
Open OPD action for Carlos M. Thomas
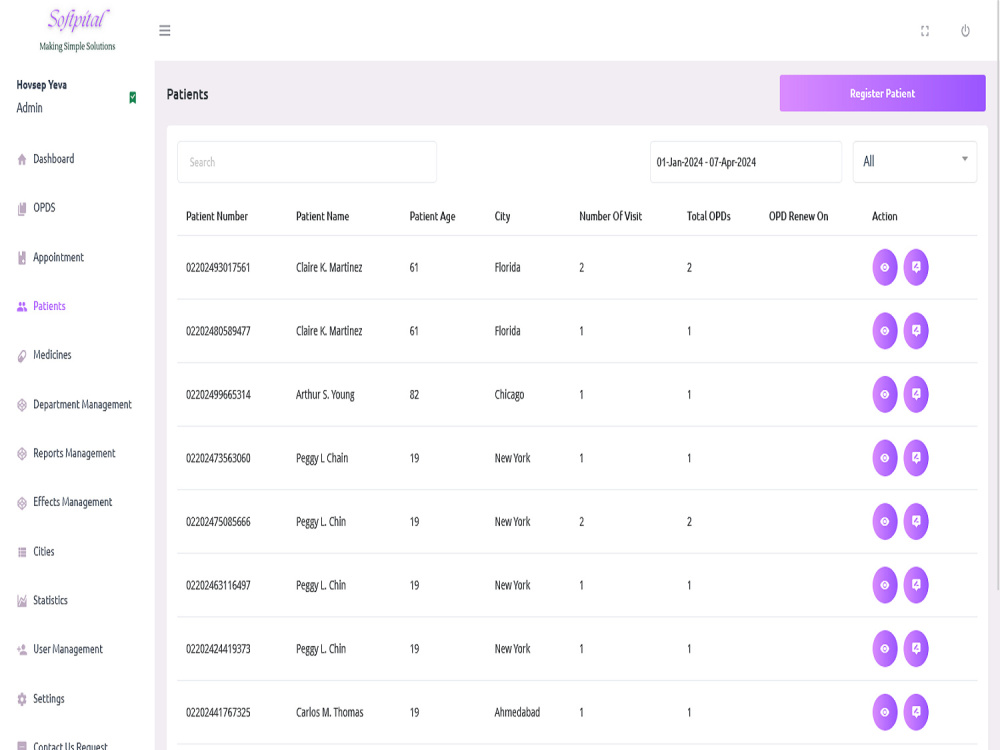pyautogui.click(x=916, y=712)
